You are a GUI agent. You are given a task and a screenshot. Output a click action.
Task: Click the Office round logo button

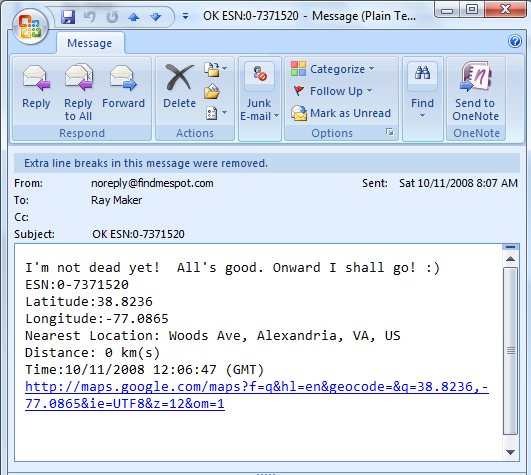(x=30, y=26)
